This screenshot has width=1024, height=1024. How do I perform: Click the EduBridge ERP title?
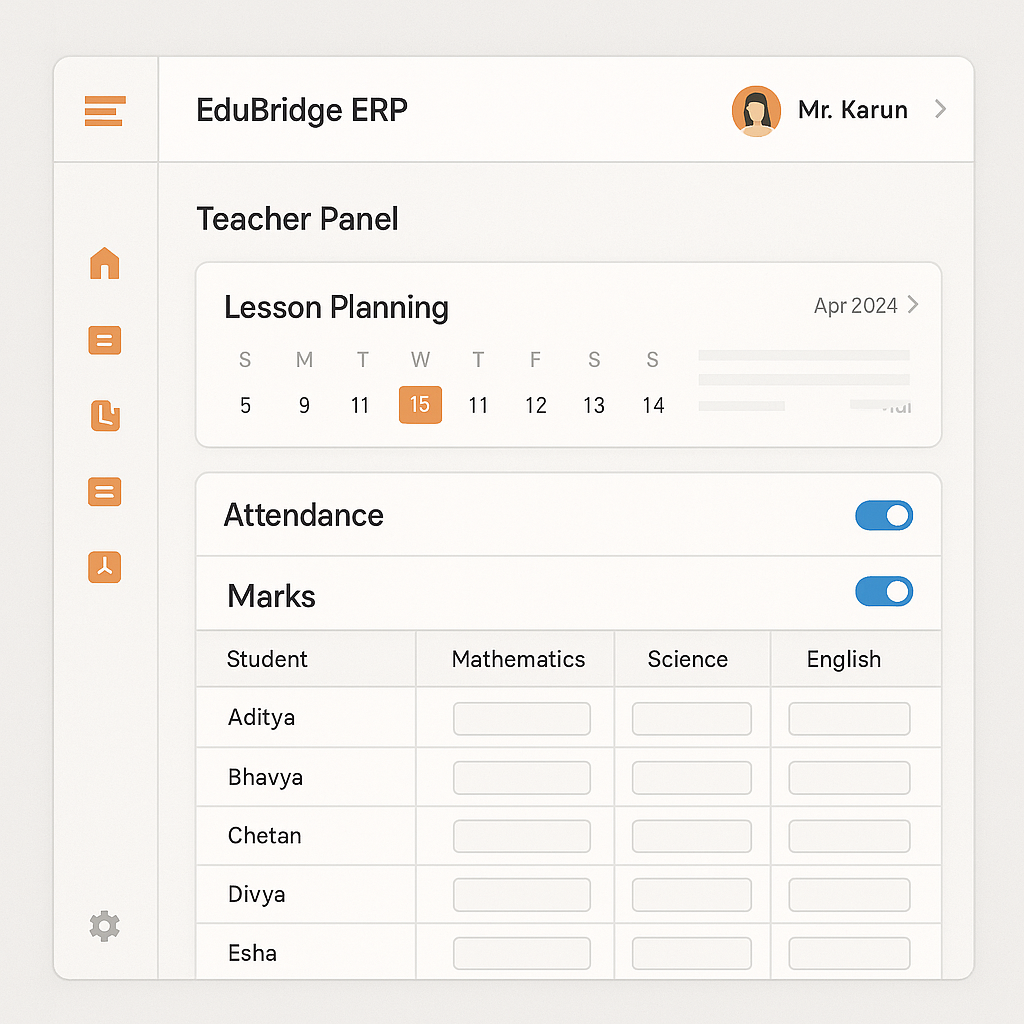[x=302, y=110]
